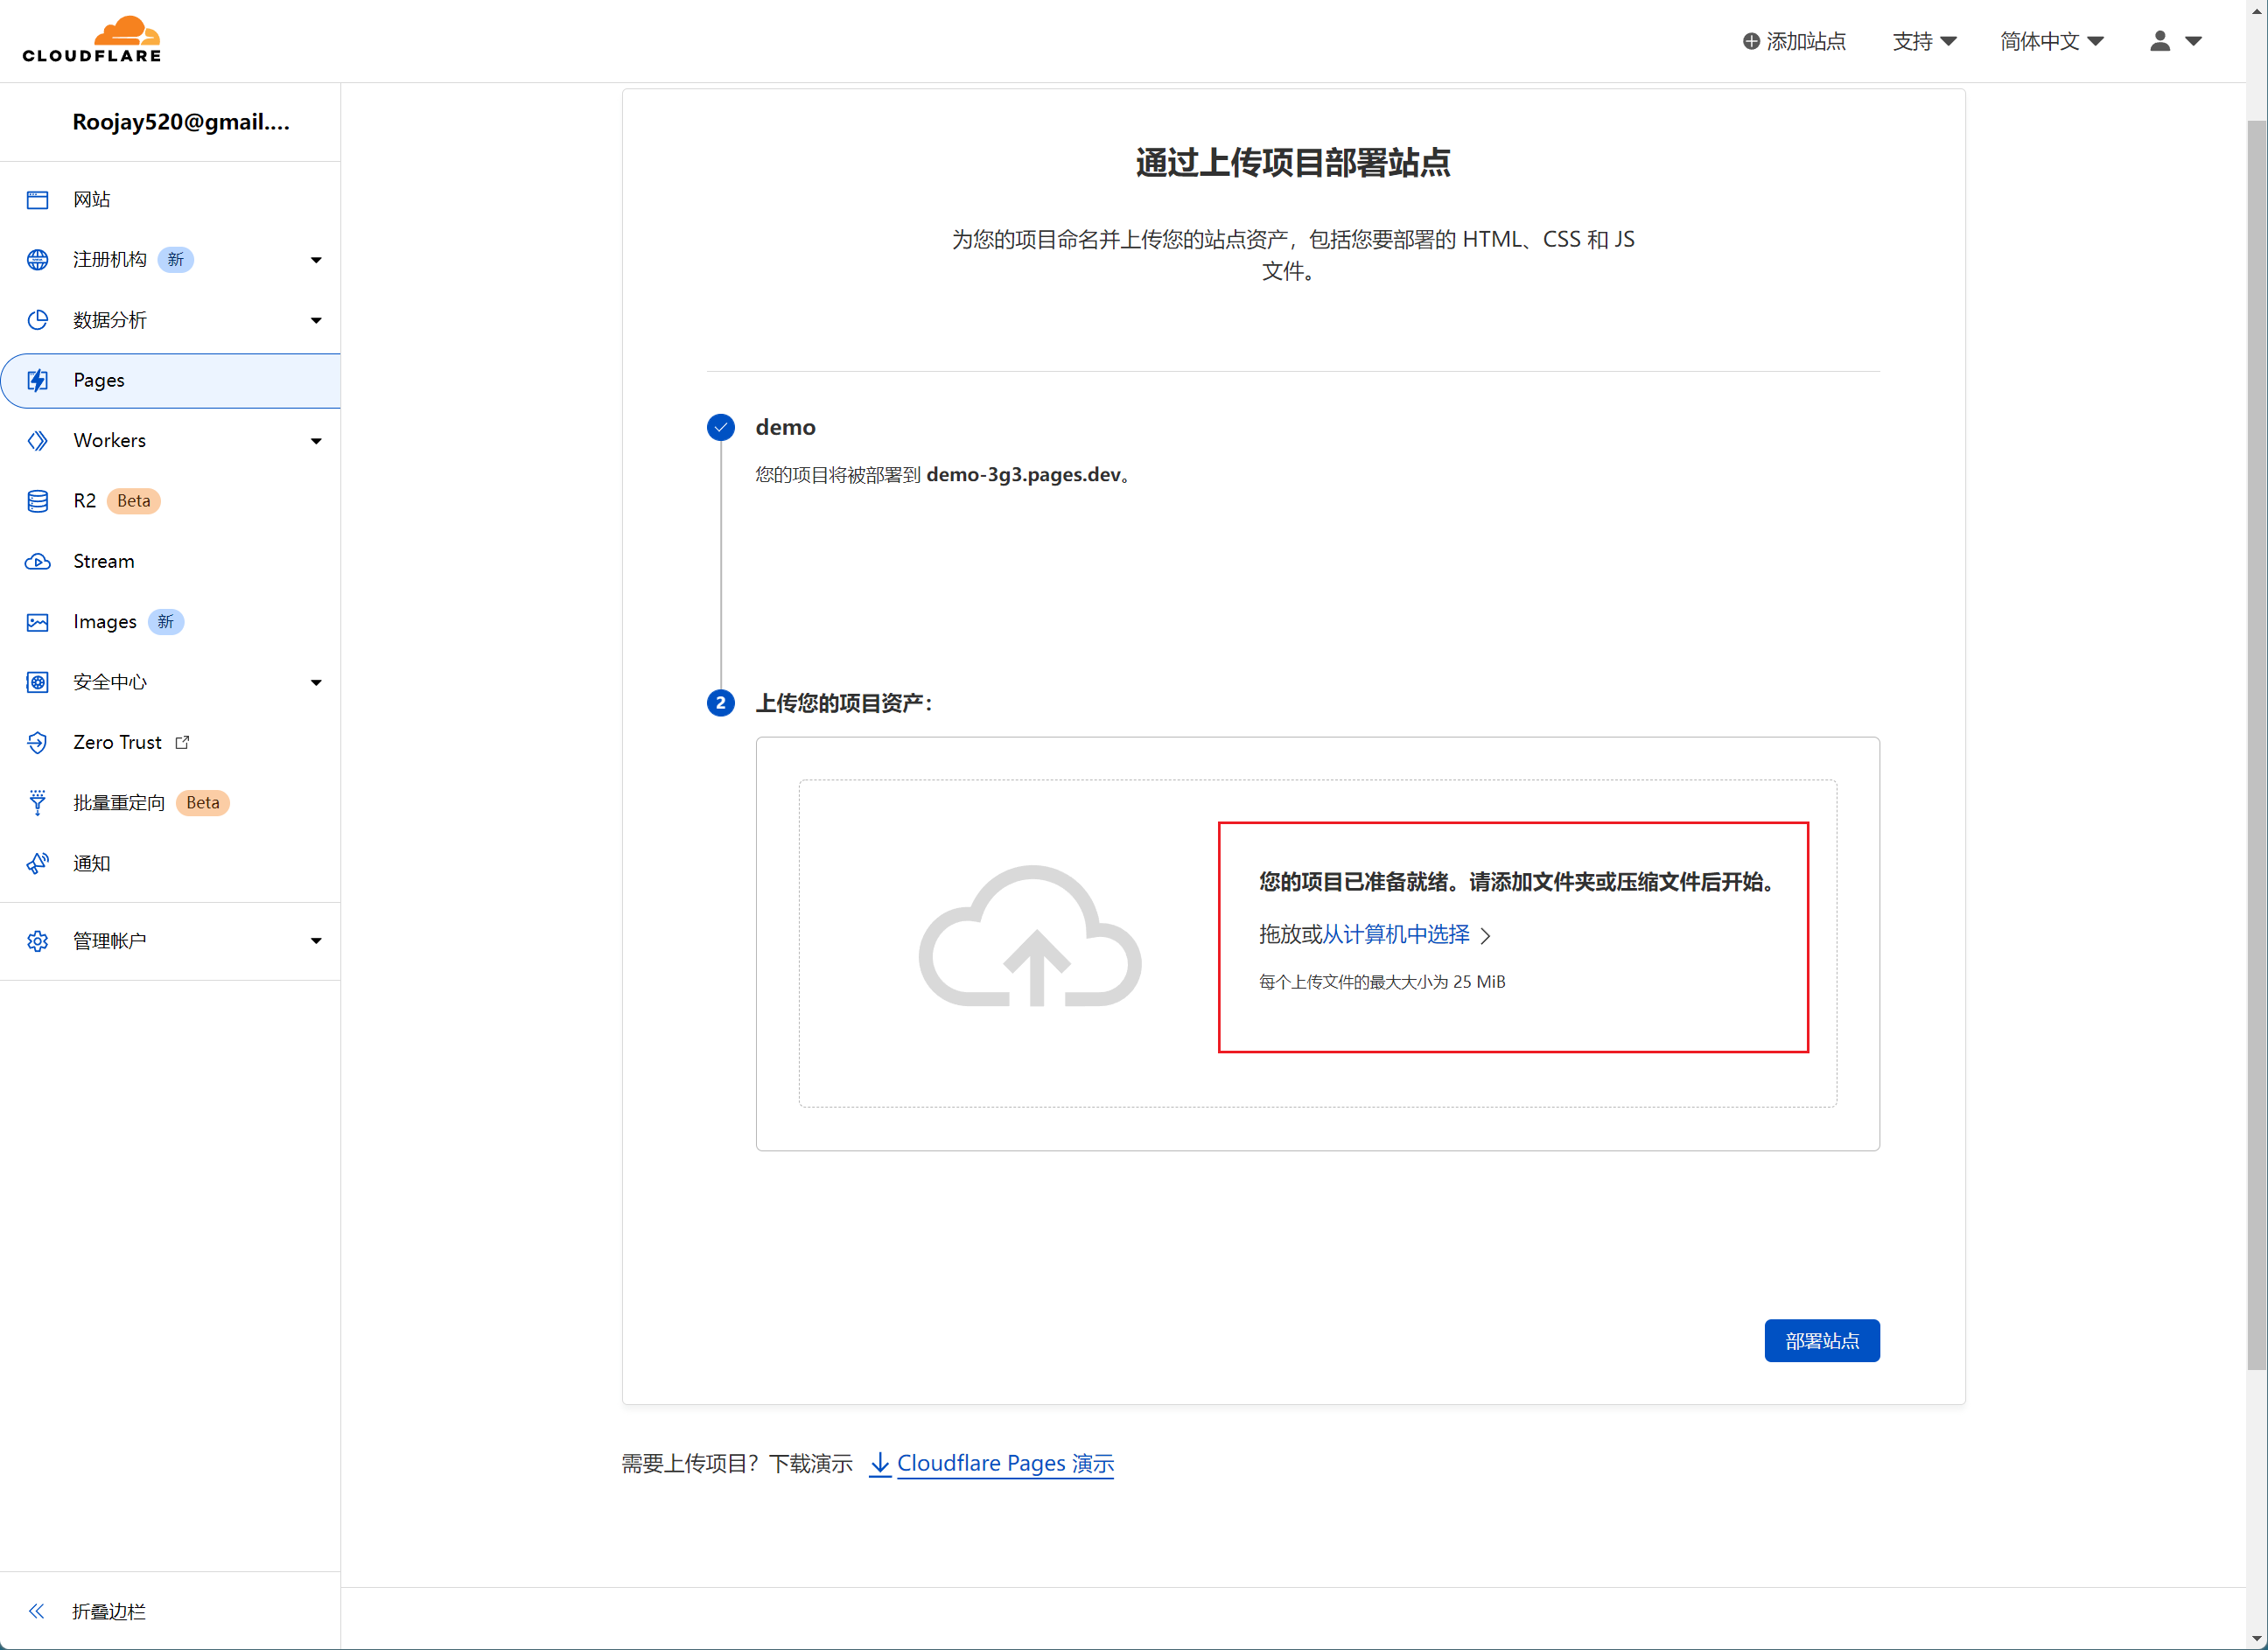The height and width of the screenshot is (1650, 2268).
Task: Click the R2 database icon
Action: pyautogui.click(x=38, y=501)
